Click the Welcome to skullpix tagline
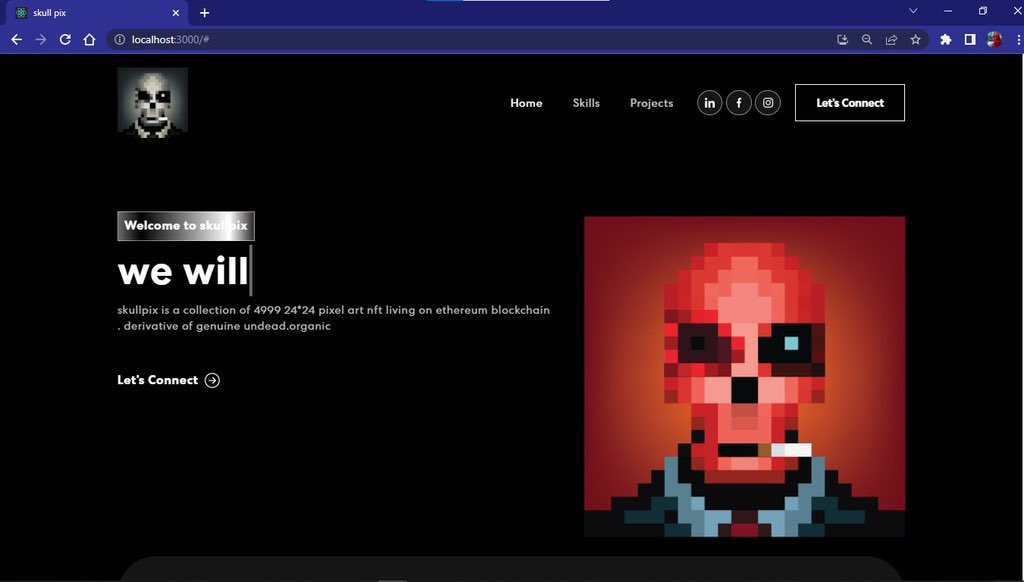This screenshot has width=1024, height=582. pos(186,226)
